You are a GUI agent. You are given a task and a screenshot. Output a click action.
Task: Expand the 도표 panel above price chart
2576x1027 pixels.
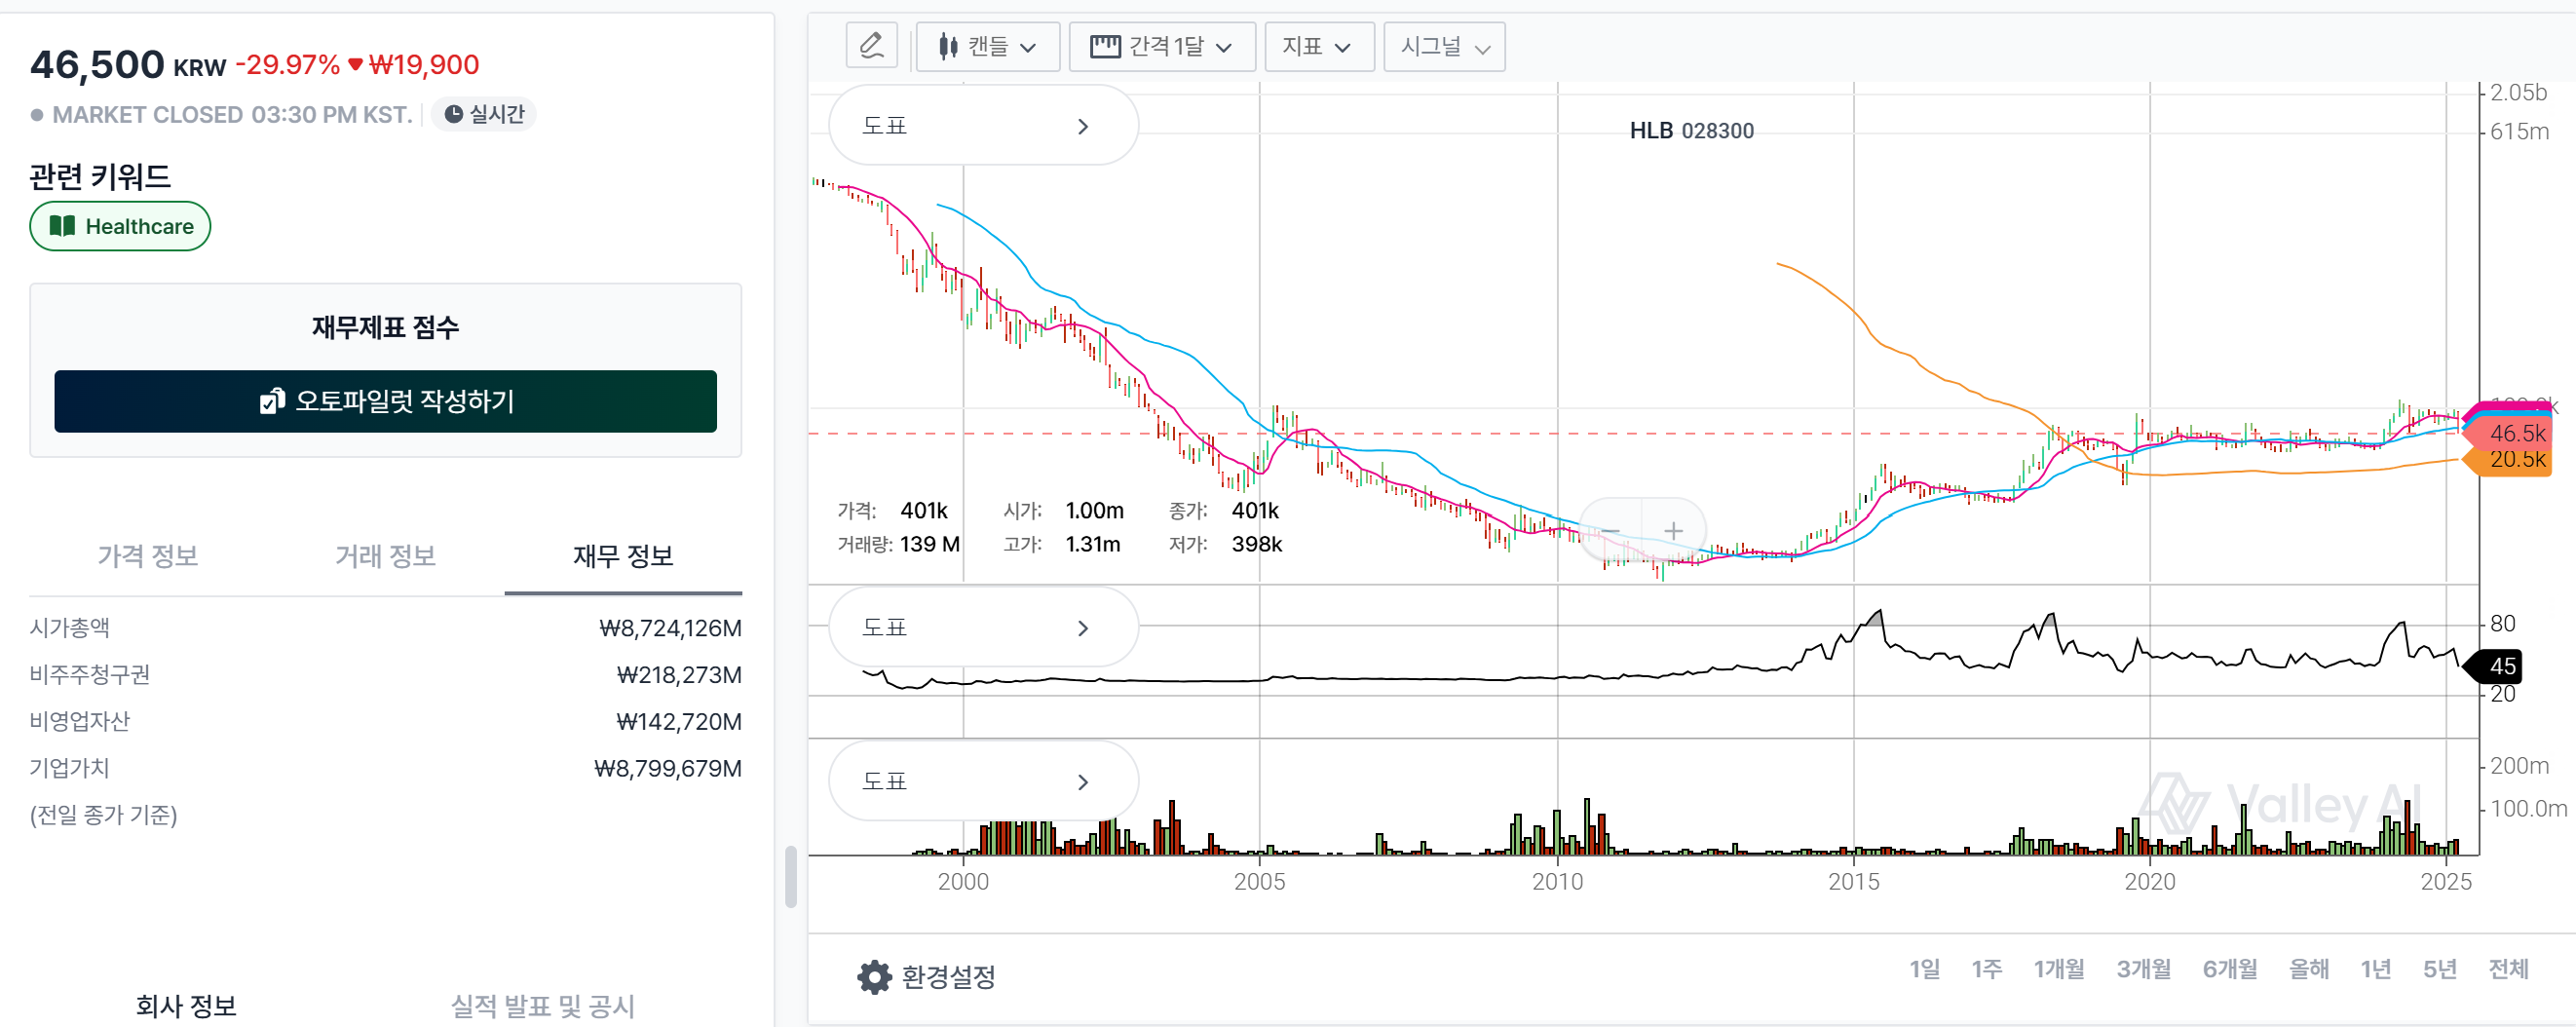click(982, 126)
